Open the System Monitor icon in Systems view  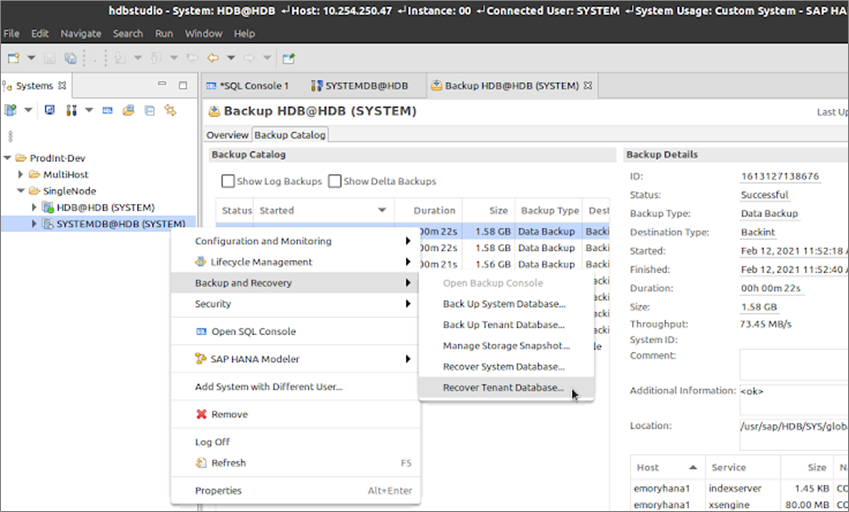point(49,110)
